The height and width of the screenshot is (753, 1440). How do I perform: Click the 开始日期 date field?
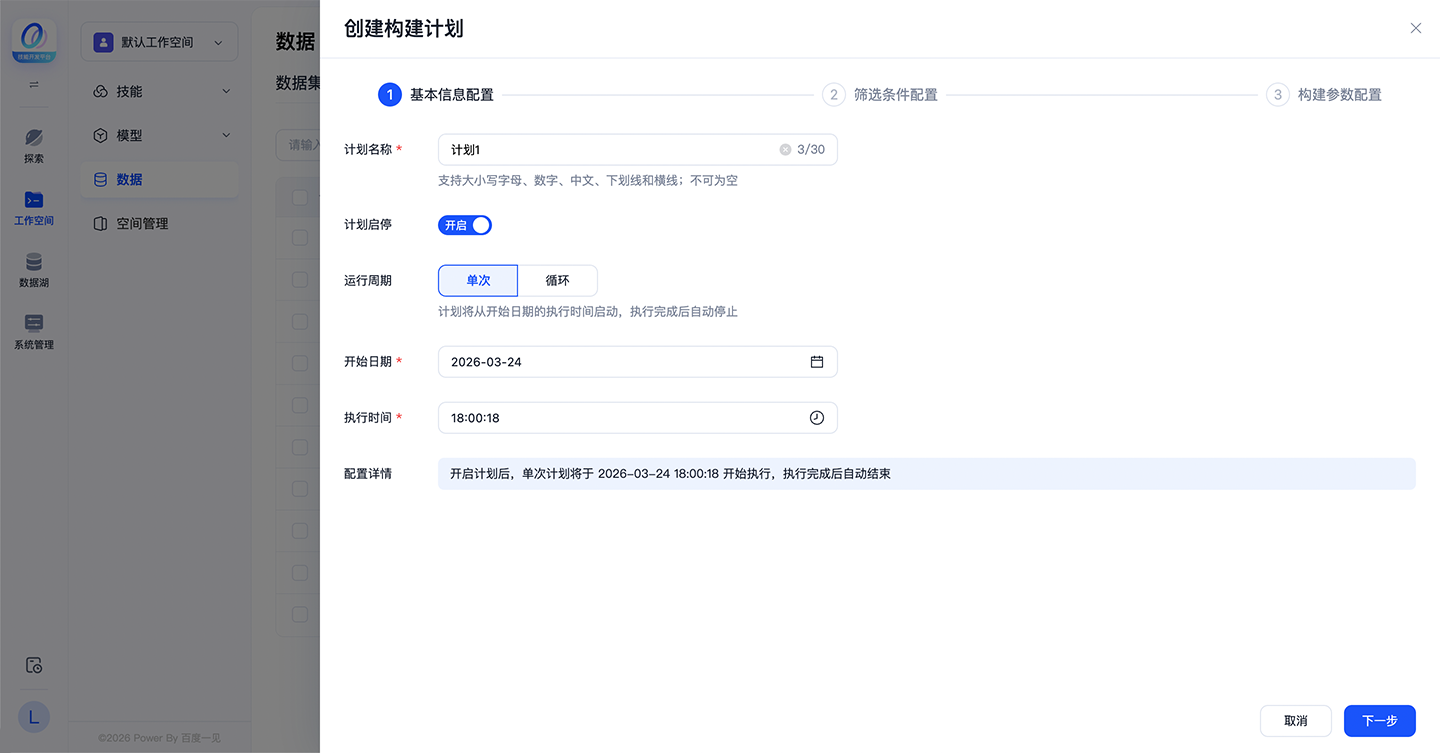638,362
